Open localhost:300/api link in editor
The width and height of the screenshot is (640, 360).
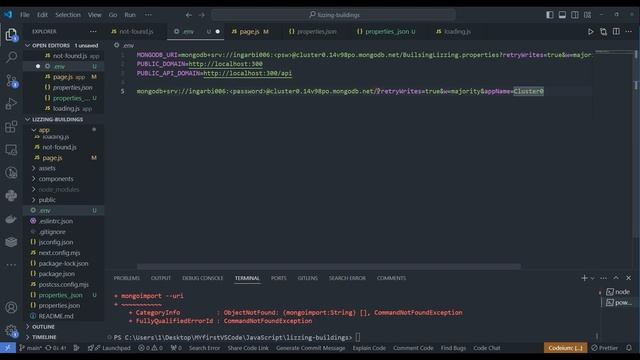(247, 73)
